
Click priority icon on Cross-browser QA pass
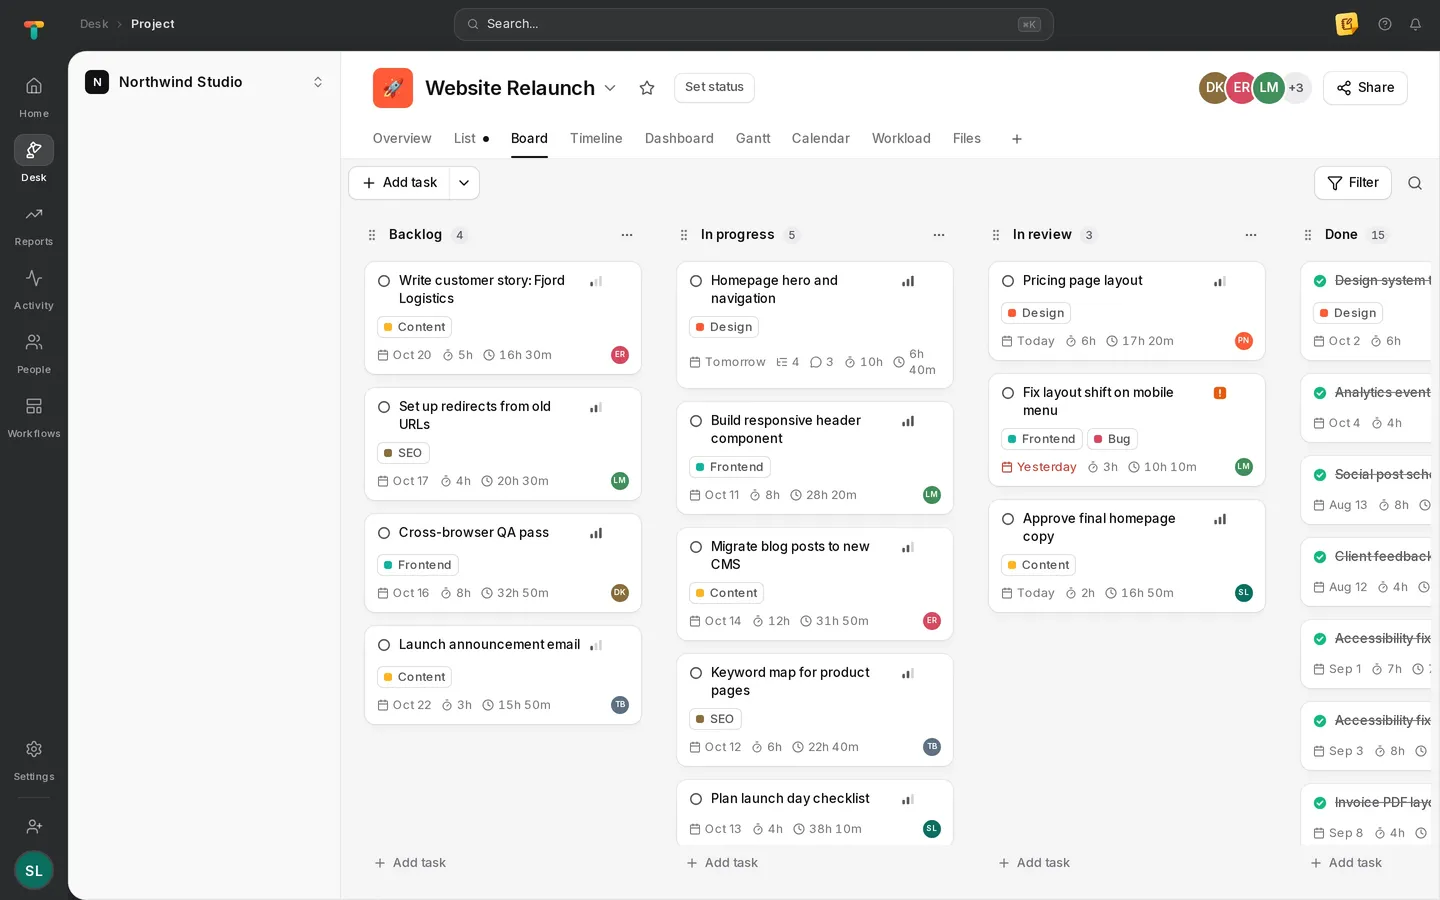point(596,533)
